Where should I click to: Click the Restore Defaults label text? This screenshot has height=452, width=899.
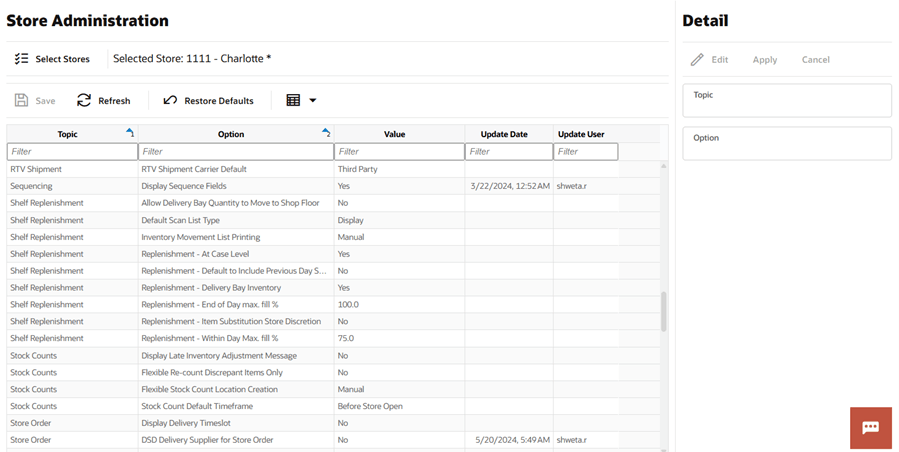click(x=219, y=101)
